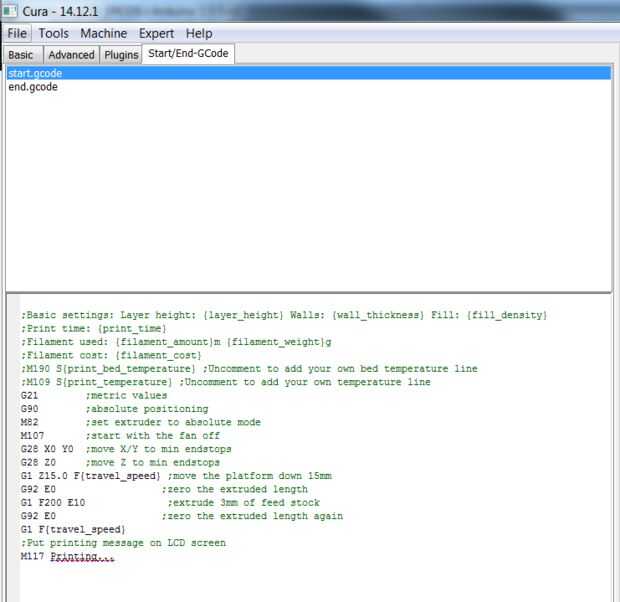Select the Start/End-GCode tab
620x602 pixels.
(x=188, y=53)
